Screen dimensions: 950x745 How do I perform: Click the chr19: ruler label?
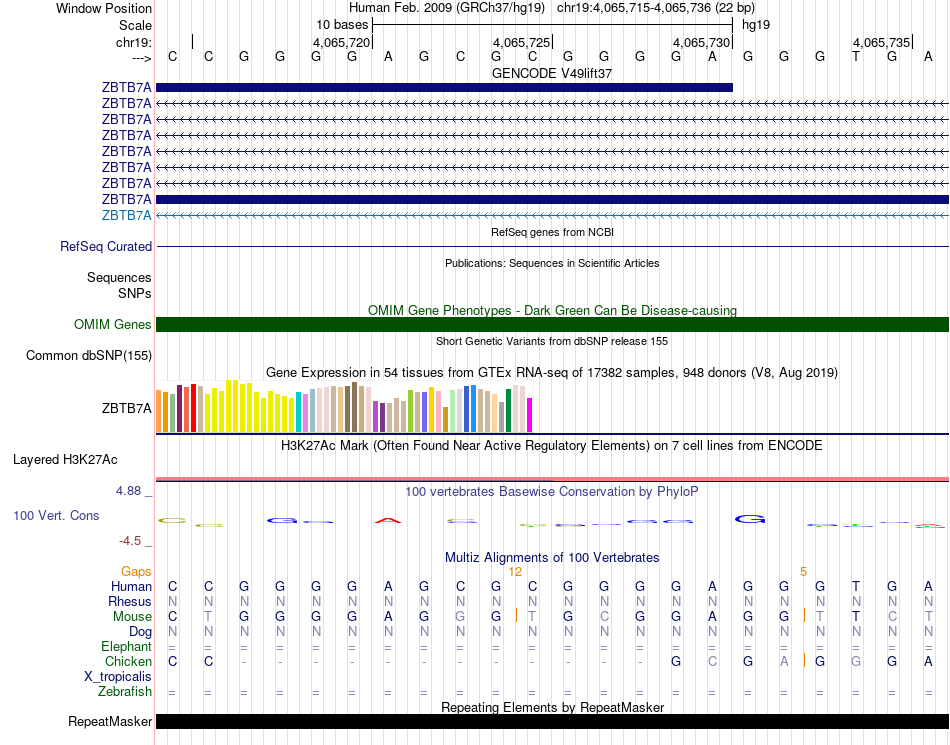pos(133,42)
